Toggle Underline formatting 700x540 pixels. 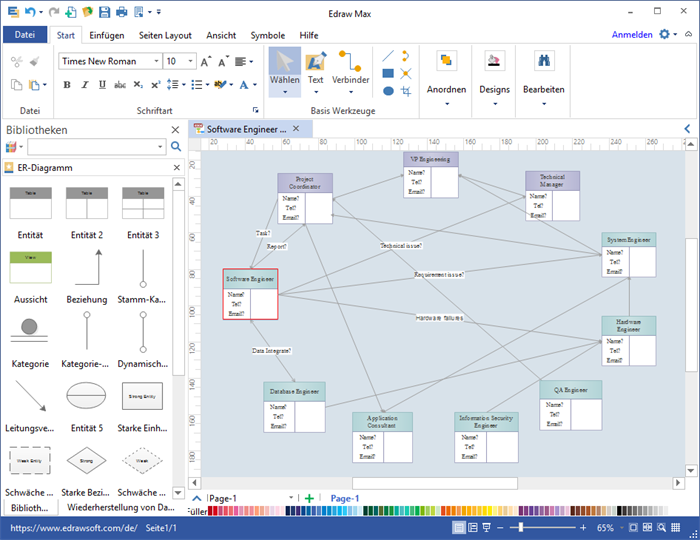point(102,84)
